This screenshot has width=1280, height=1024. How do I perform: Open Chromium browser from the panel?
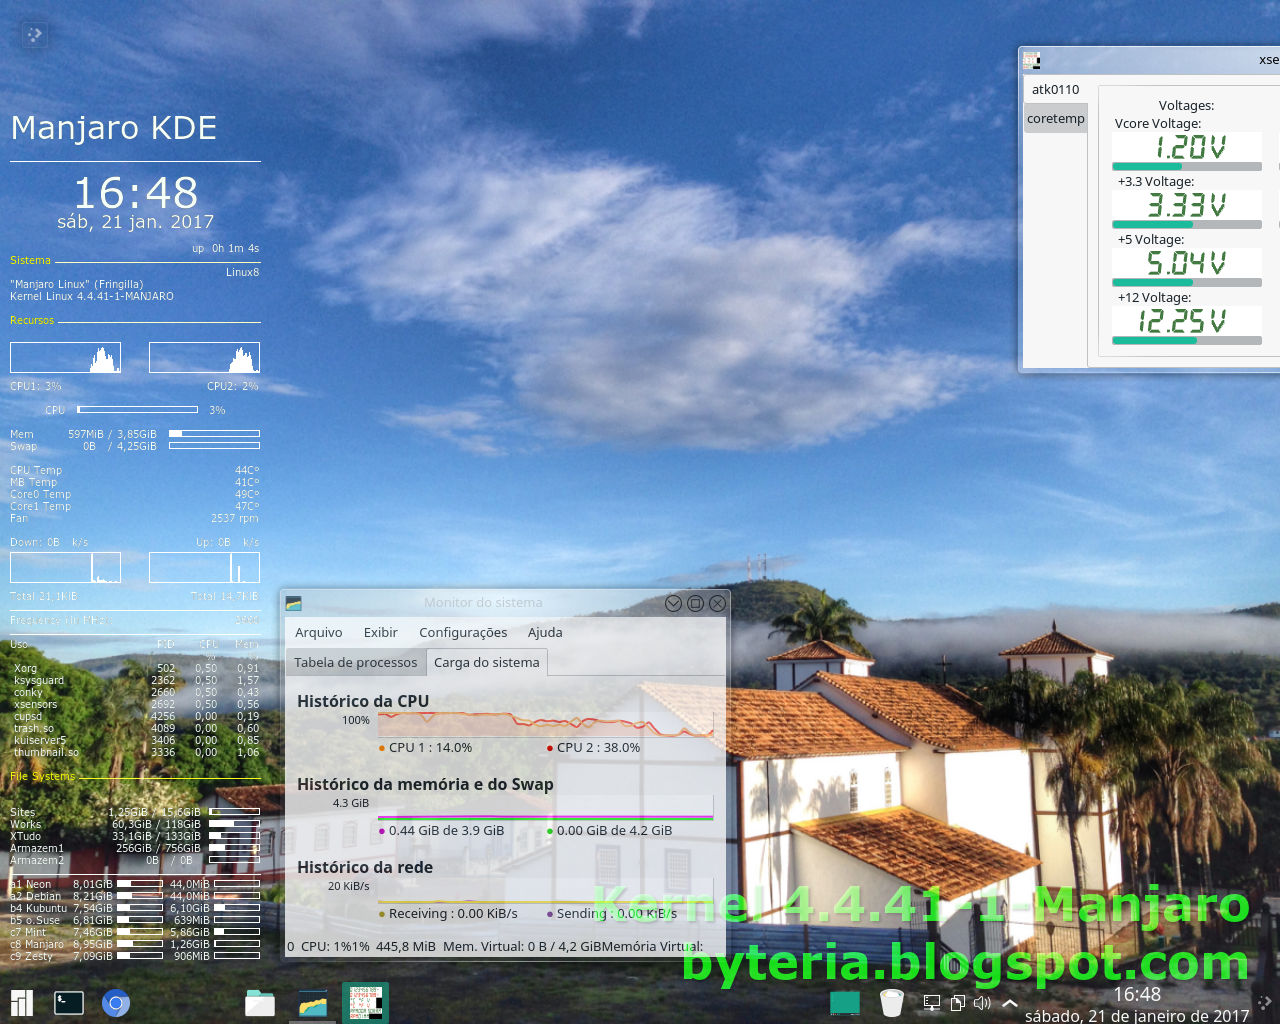(116, 1003)
